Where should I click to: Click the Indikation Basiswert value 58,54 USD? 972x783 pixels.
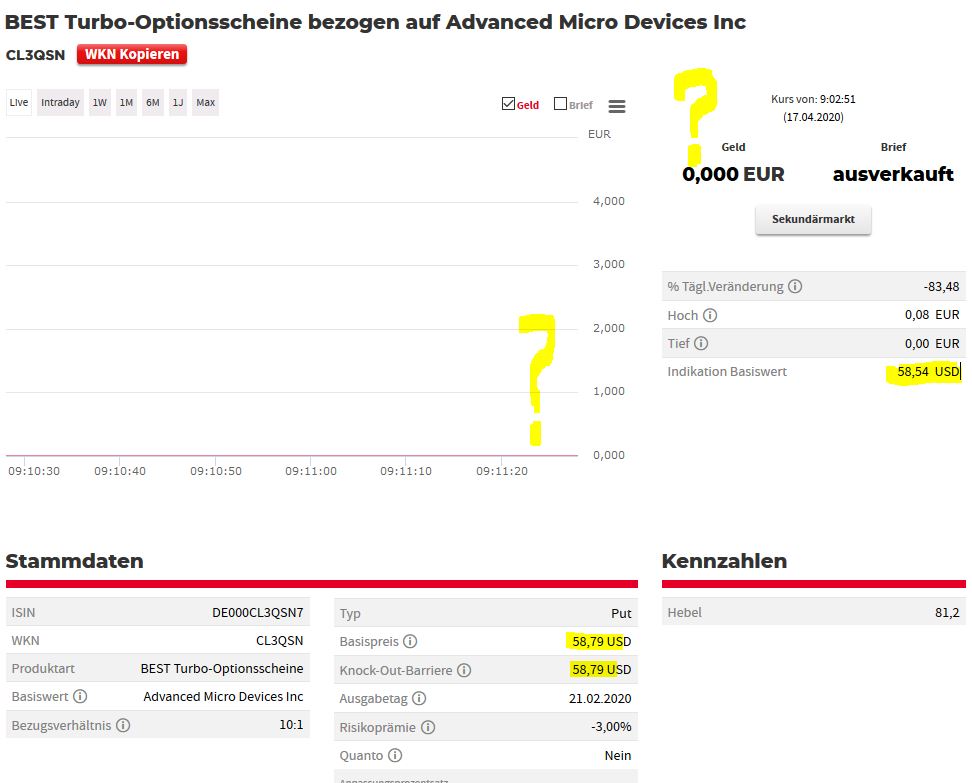[928, 371]
